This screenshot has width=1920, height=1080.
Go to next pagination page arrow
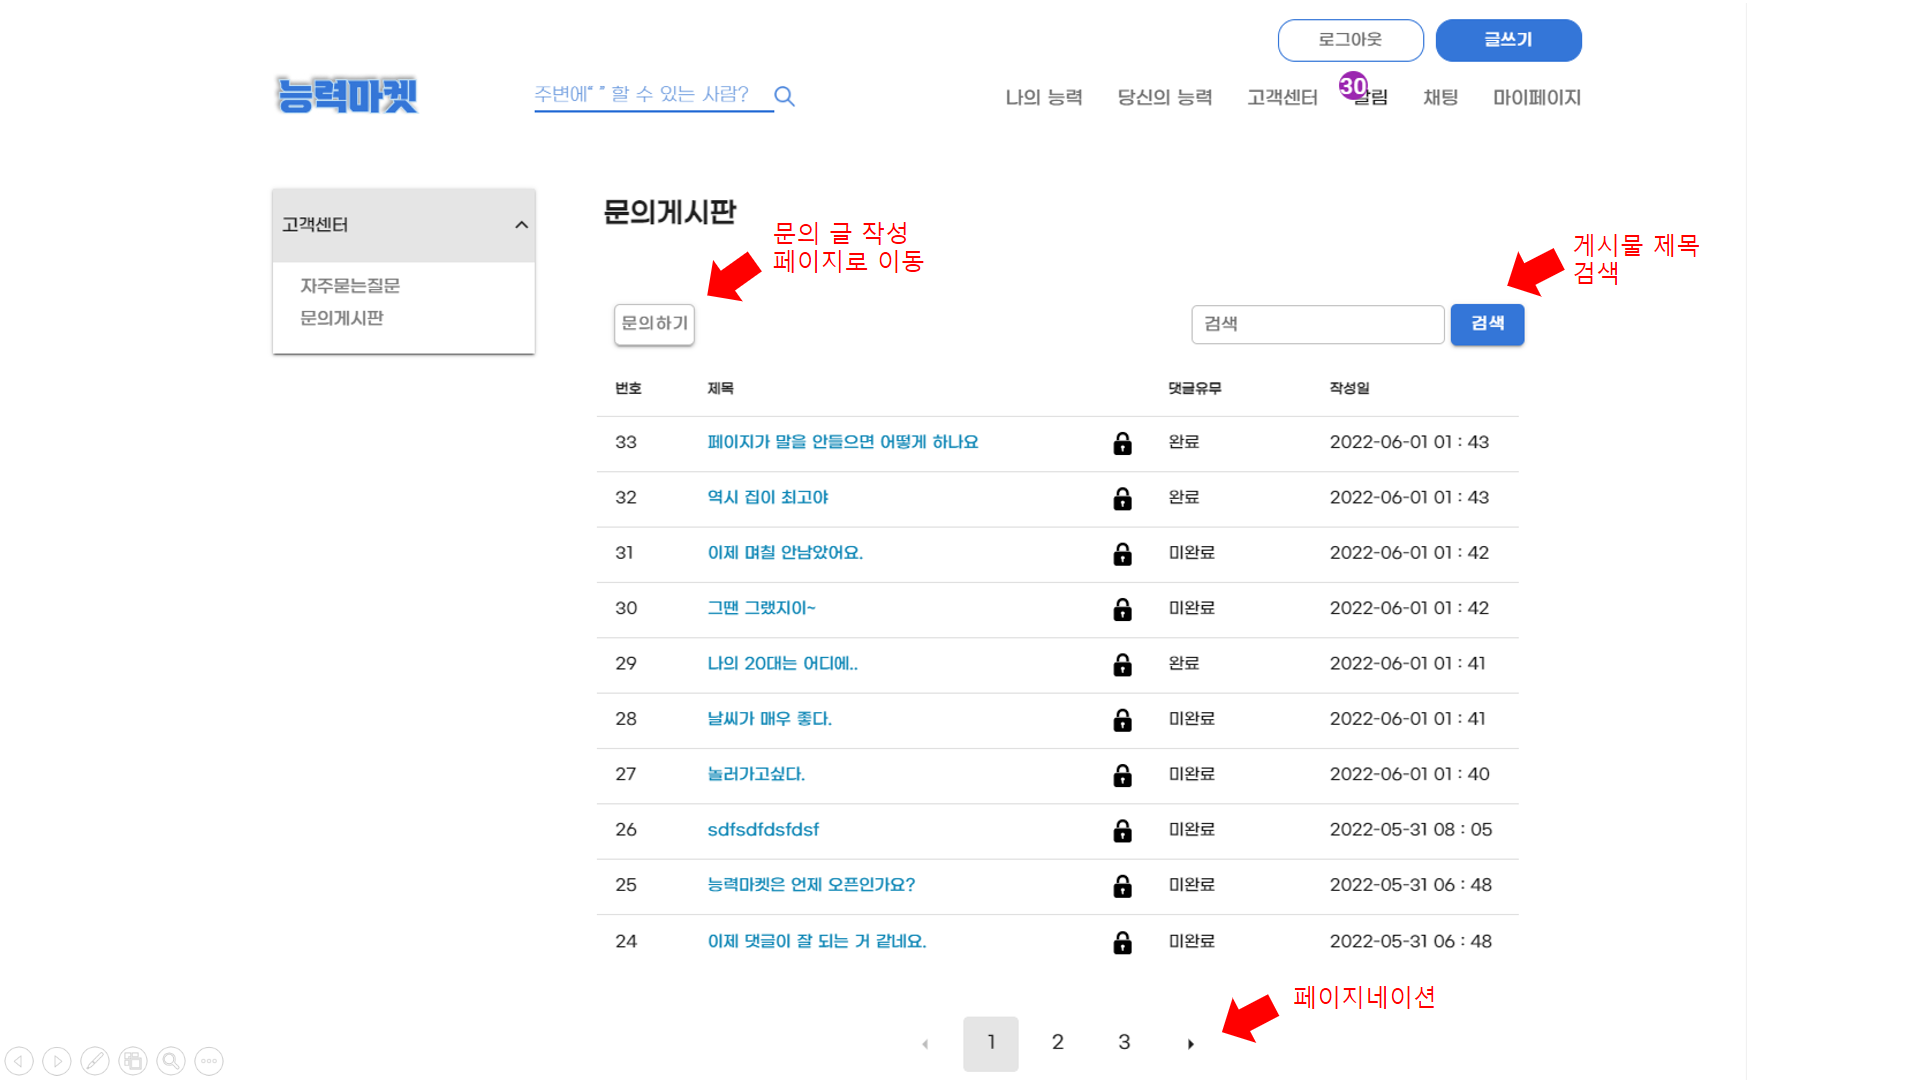coord(1190,1044)
